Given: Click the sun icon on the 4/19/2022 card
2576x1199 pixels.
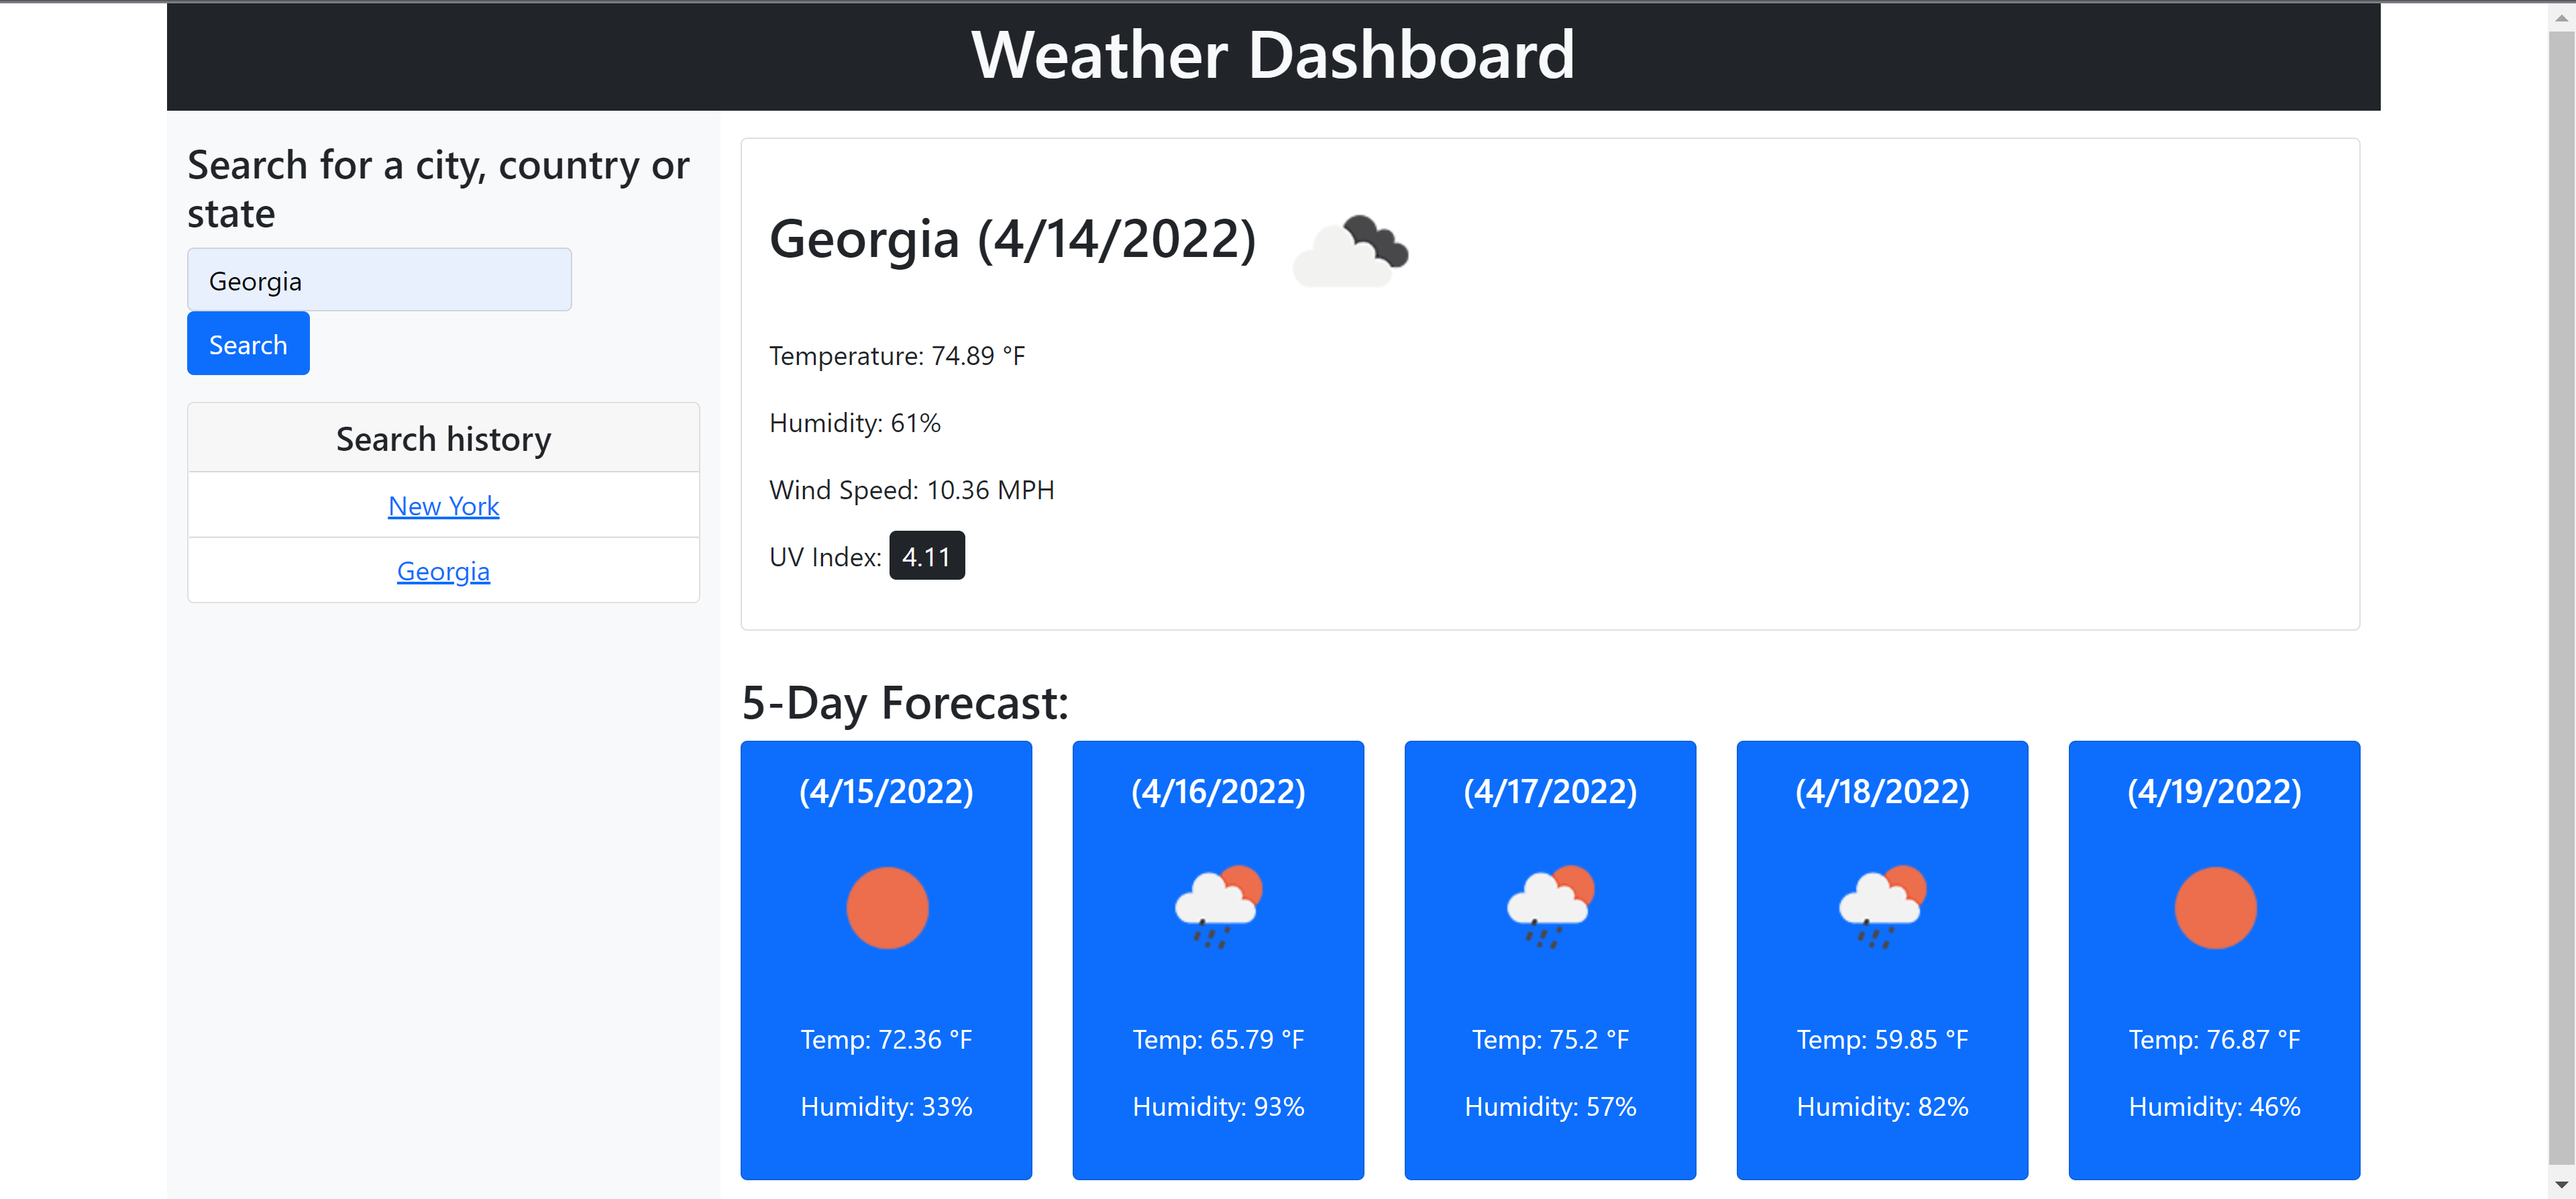Looking at the screenshot, I should click(x=2214, y=907).
